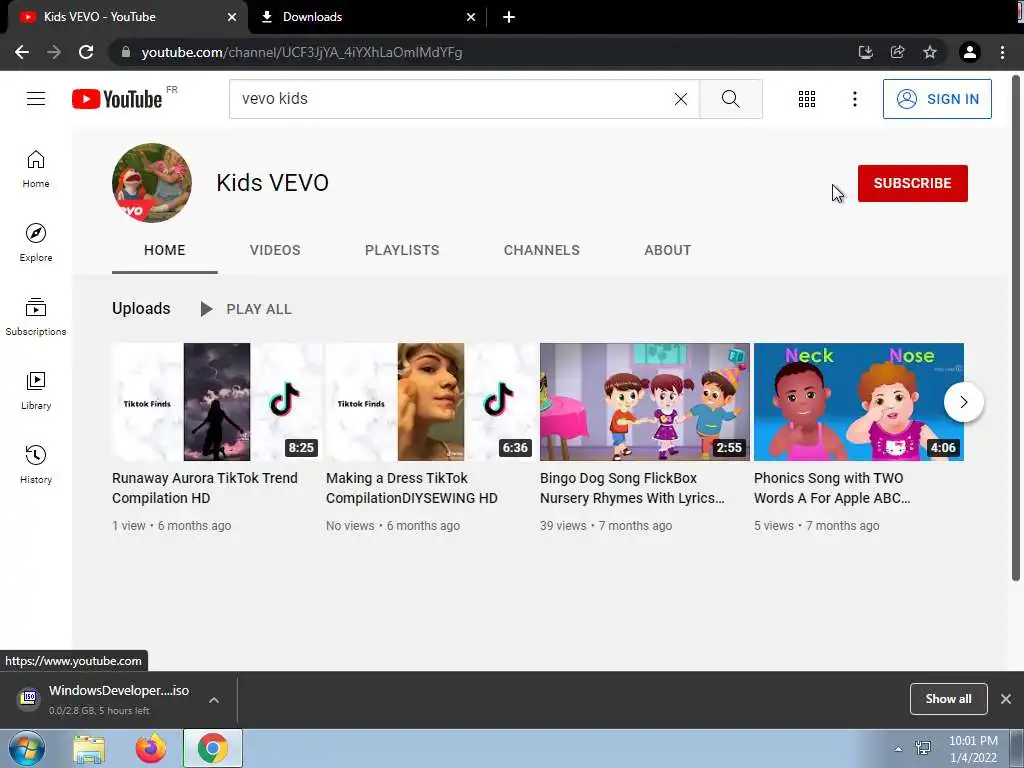1024x768 pixels.
Task: Play the Bingo Dog Song thumbnail 2:55
Action: point(645,402)
